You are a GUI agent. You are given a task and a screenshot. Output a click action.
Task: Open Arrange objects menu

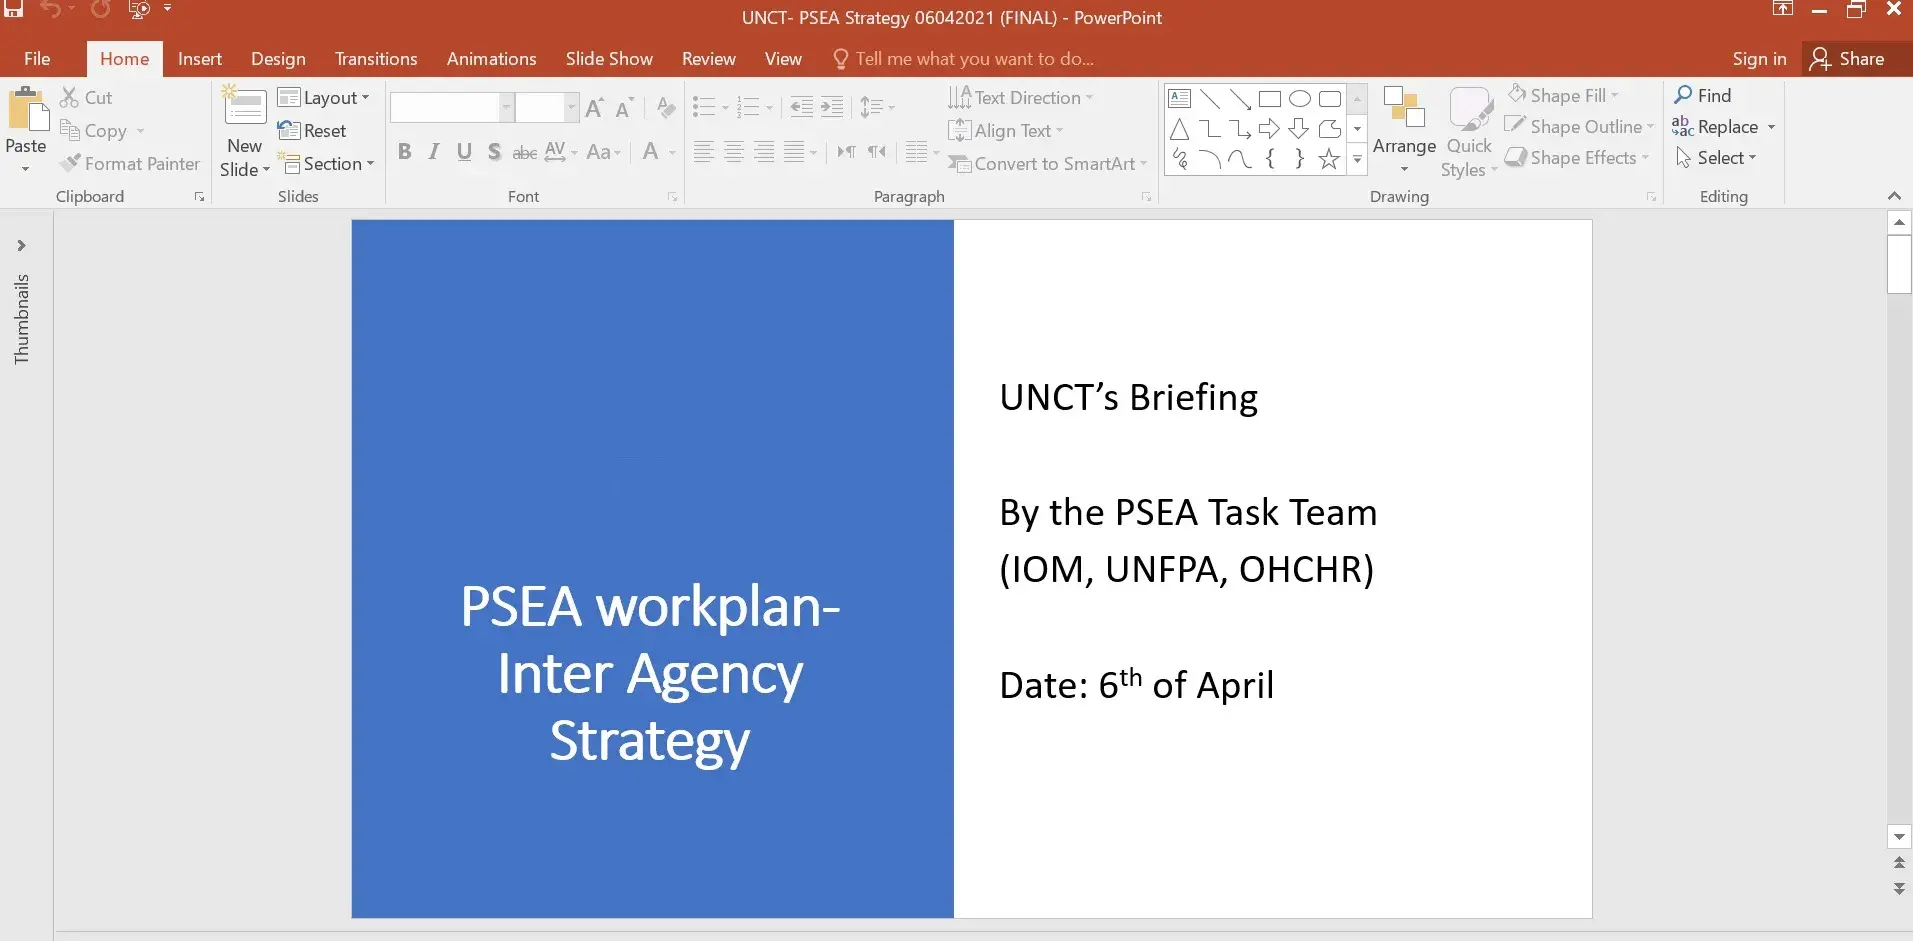tap(1404, 130)
